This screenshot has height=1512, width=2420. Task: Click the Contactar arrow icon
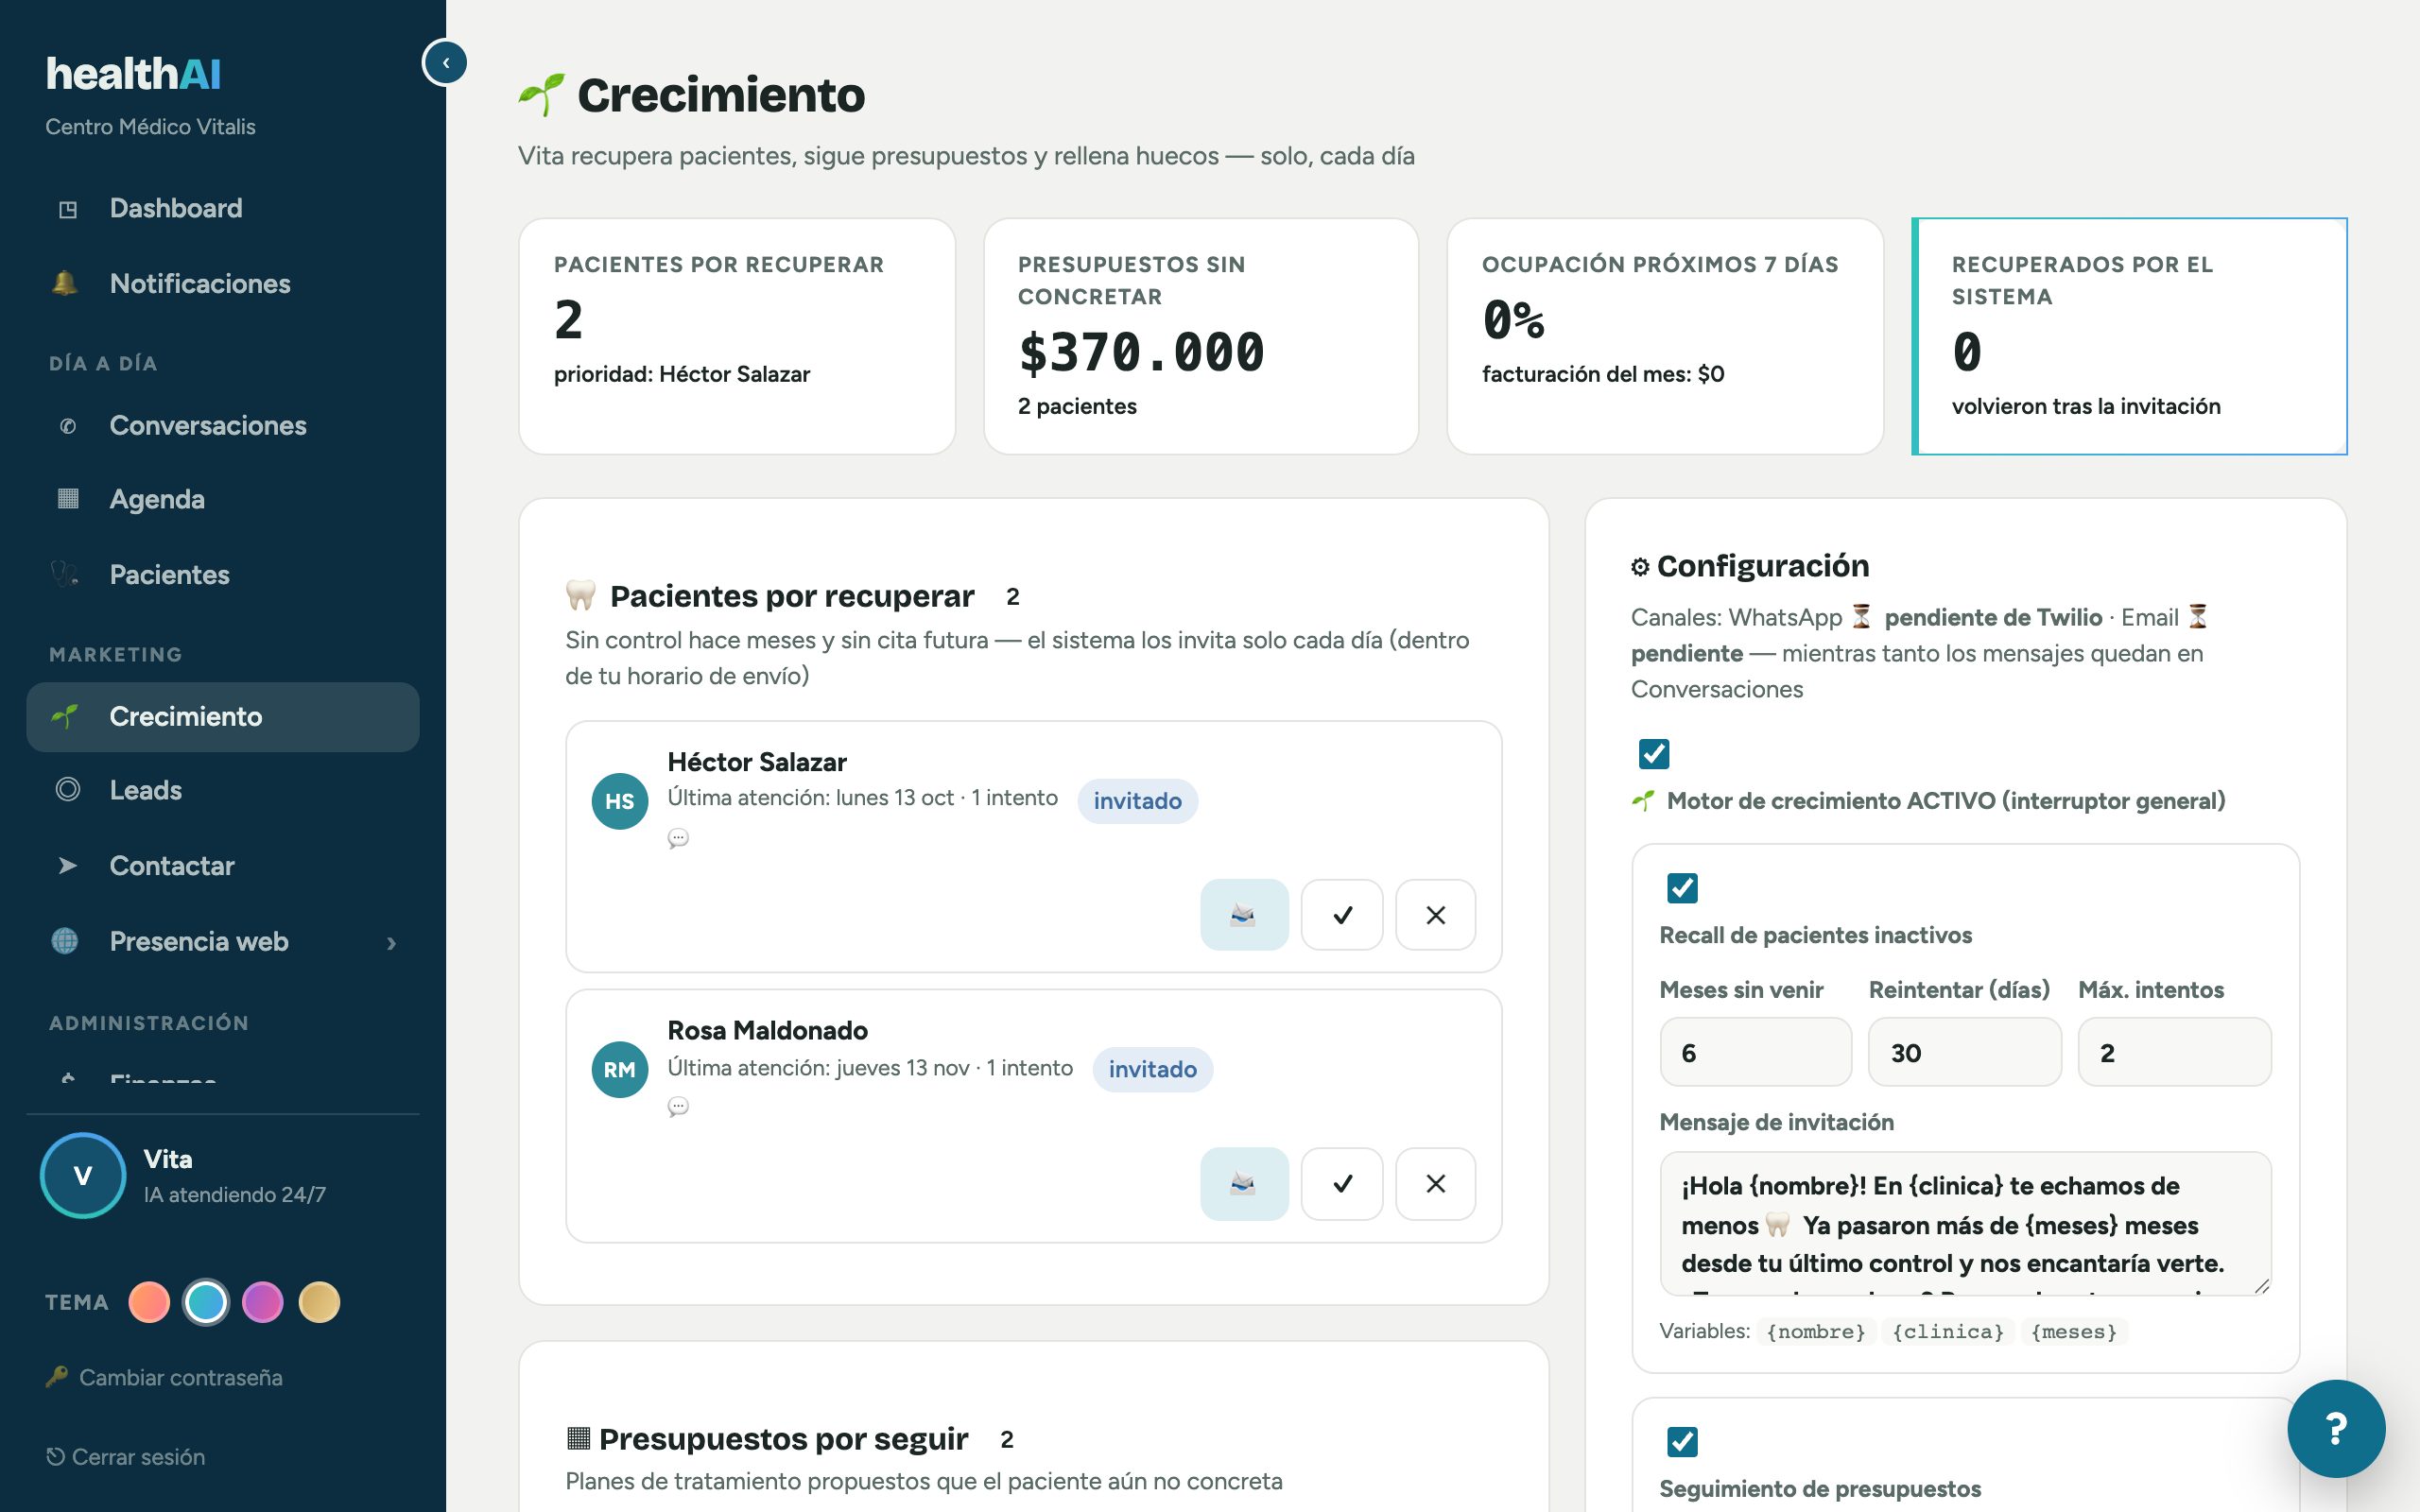67,866
